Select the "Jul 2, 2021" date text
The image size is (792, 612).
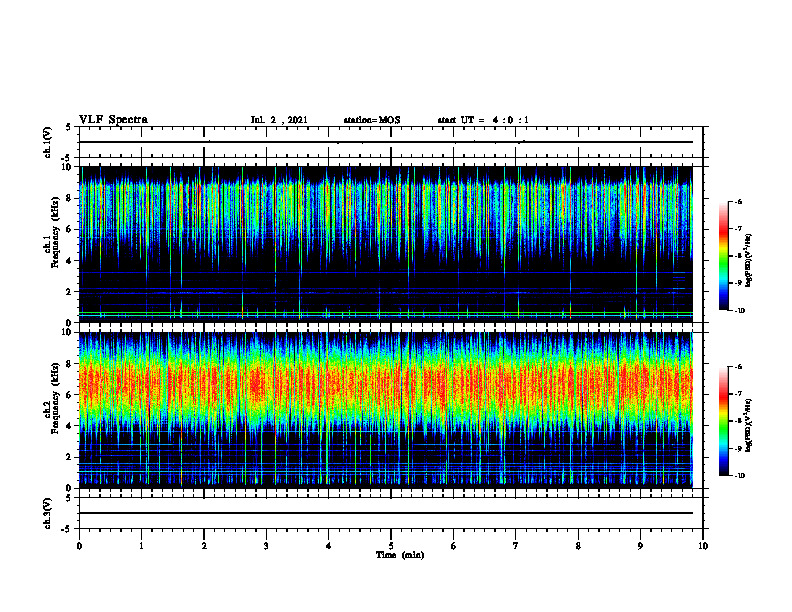(279, 120)
